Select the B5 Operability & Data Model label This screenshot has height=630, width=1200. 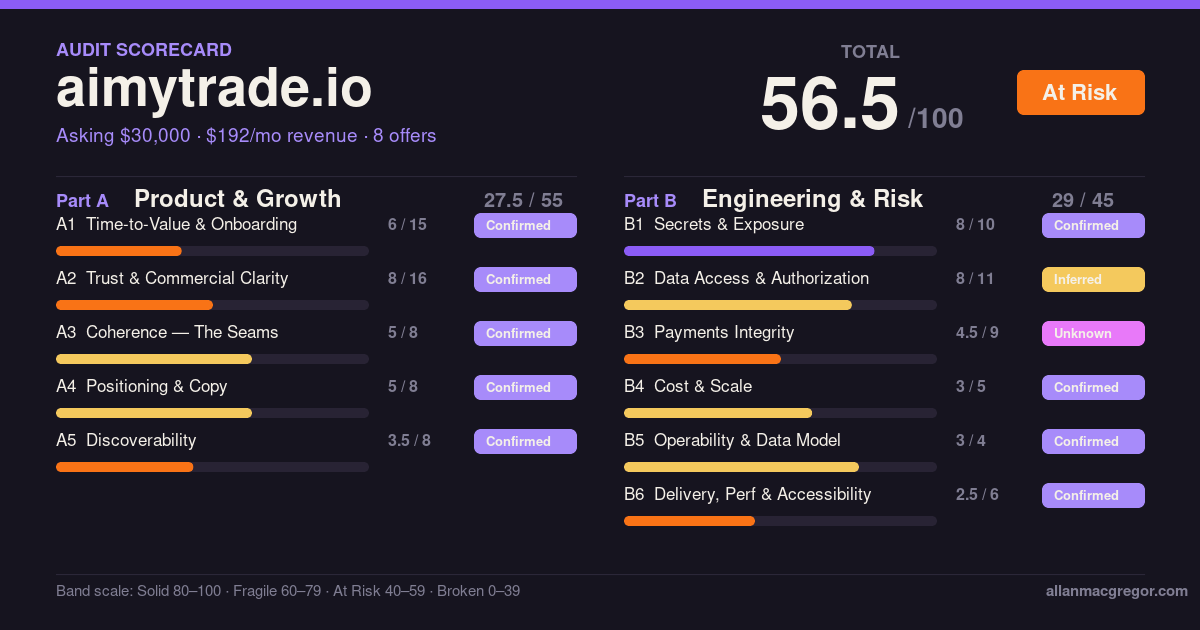point(732,440)
